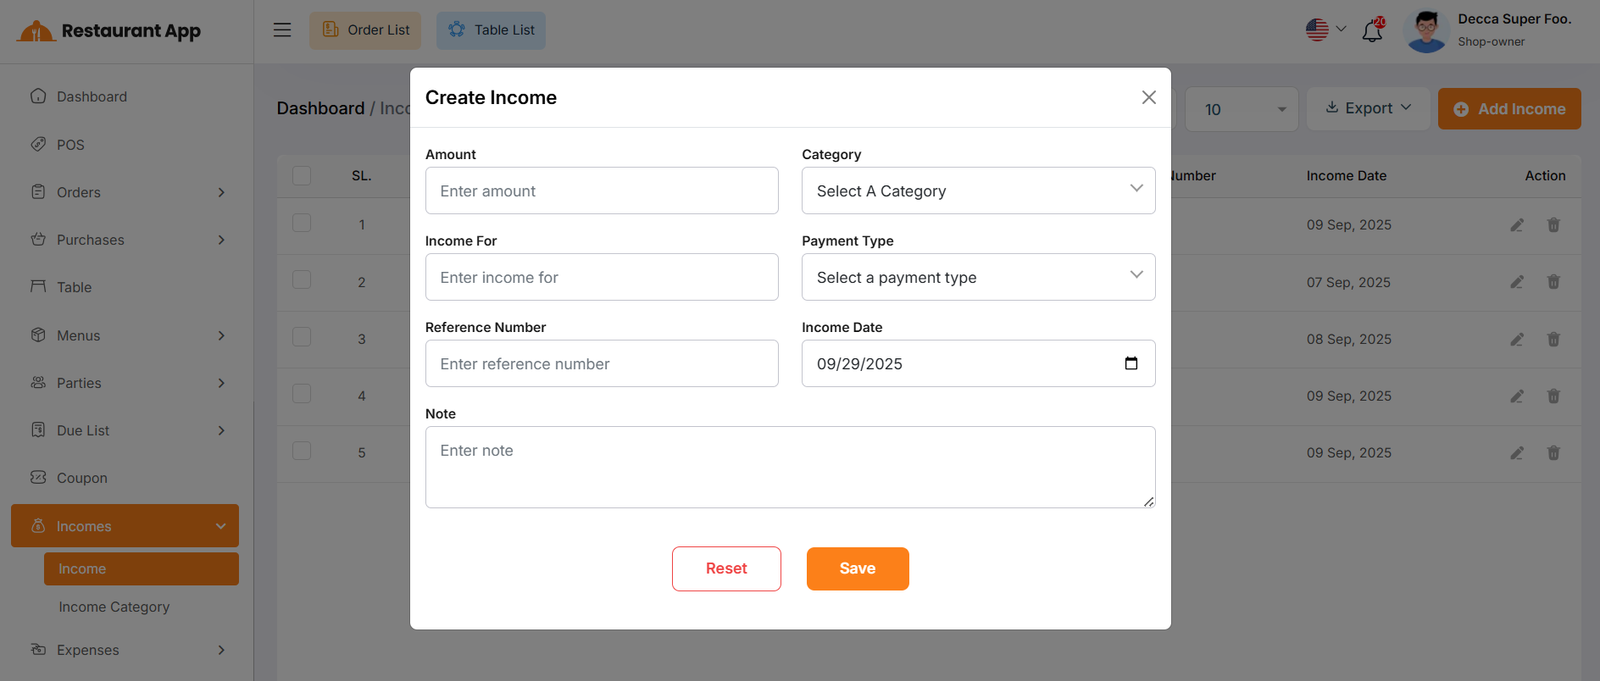The width and height of the screenshot is (1600, 681).
Task: Click the trash icon for row 5
Action: tap(1553, 453)
